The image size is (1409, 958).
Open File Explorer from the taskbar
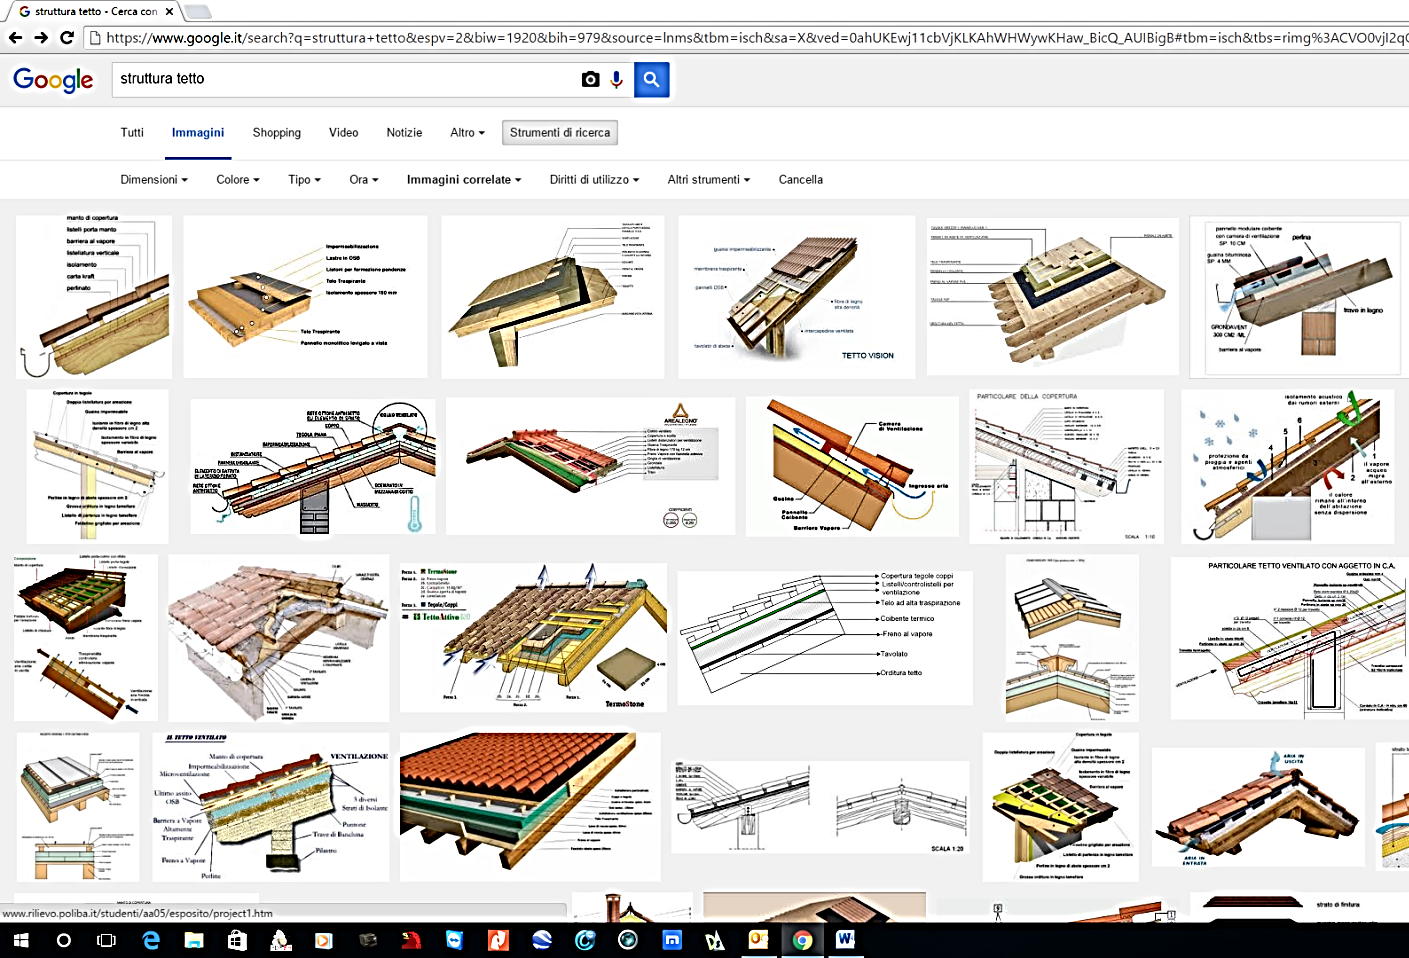(194, 940)
